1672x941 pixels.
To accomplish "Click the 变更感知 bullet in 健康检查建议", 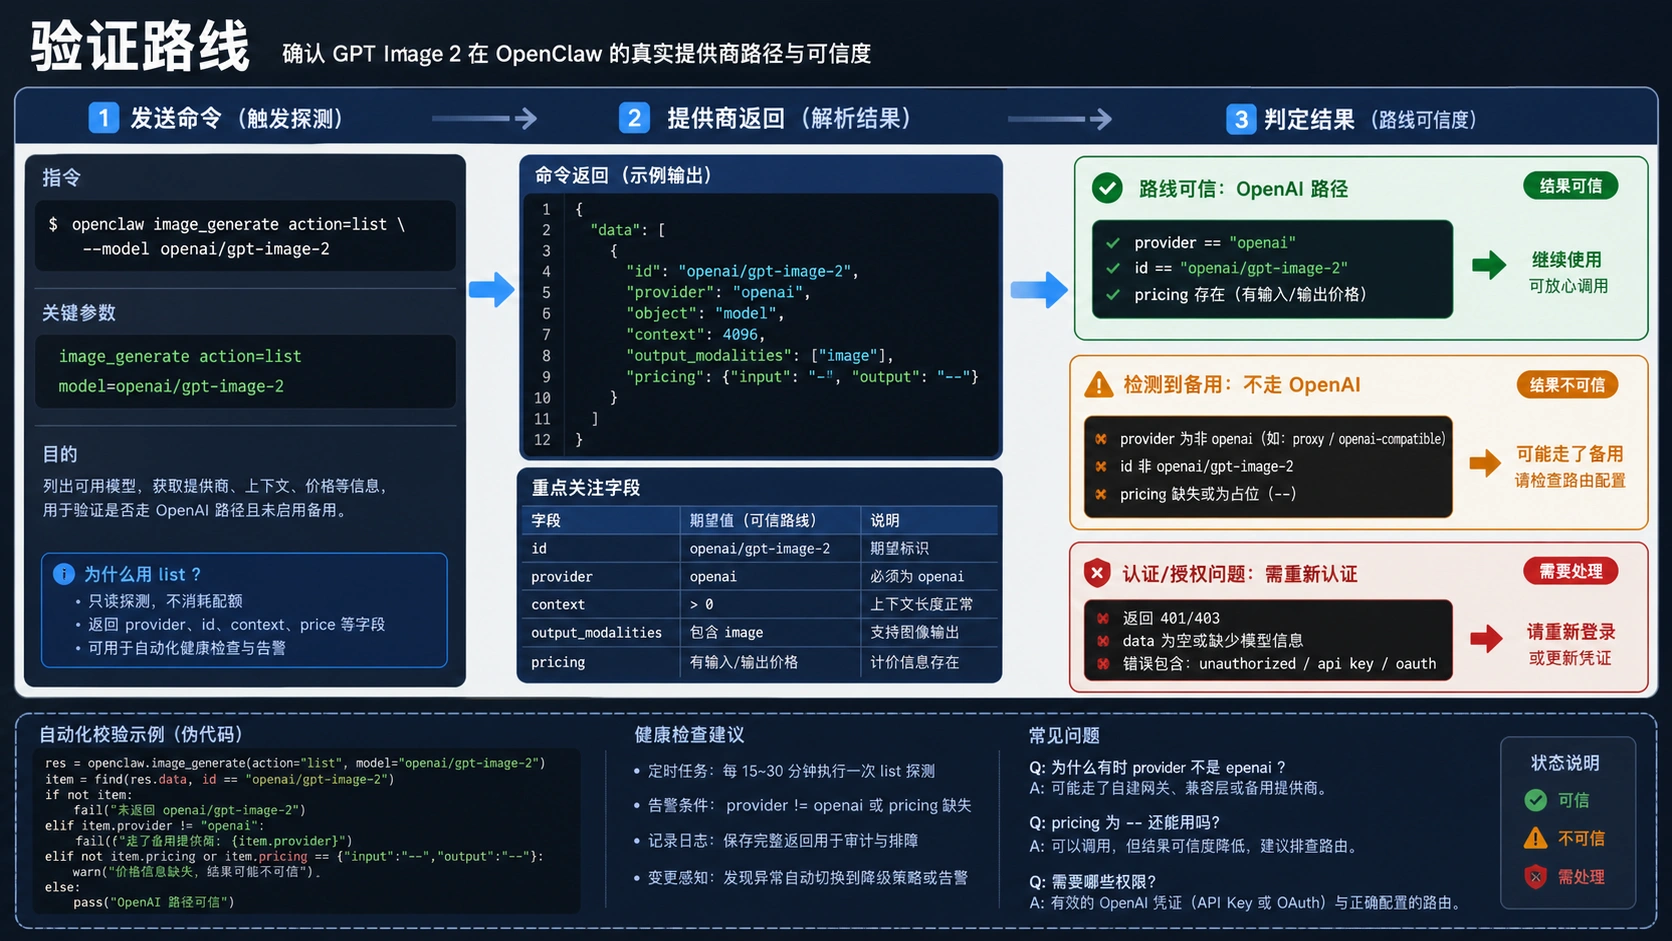I will (801, 878).
